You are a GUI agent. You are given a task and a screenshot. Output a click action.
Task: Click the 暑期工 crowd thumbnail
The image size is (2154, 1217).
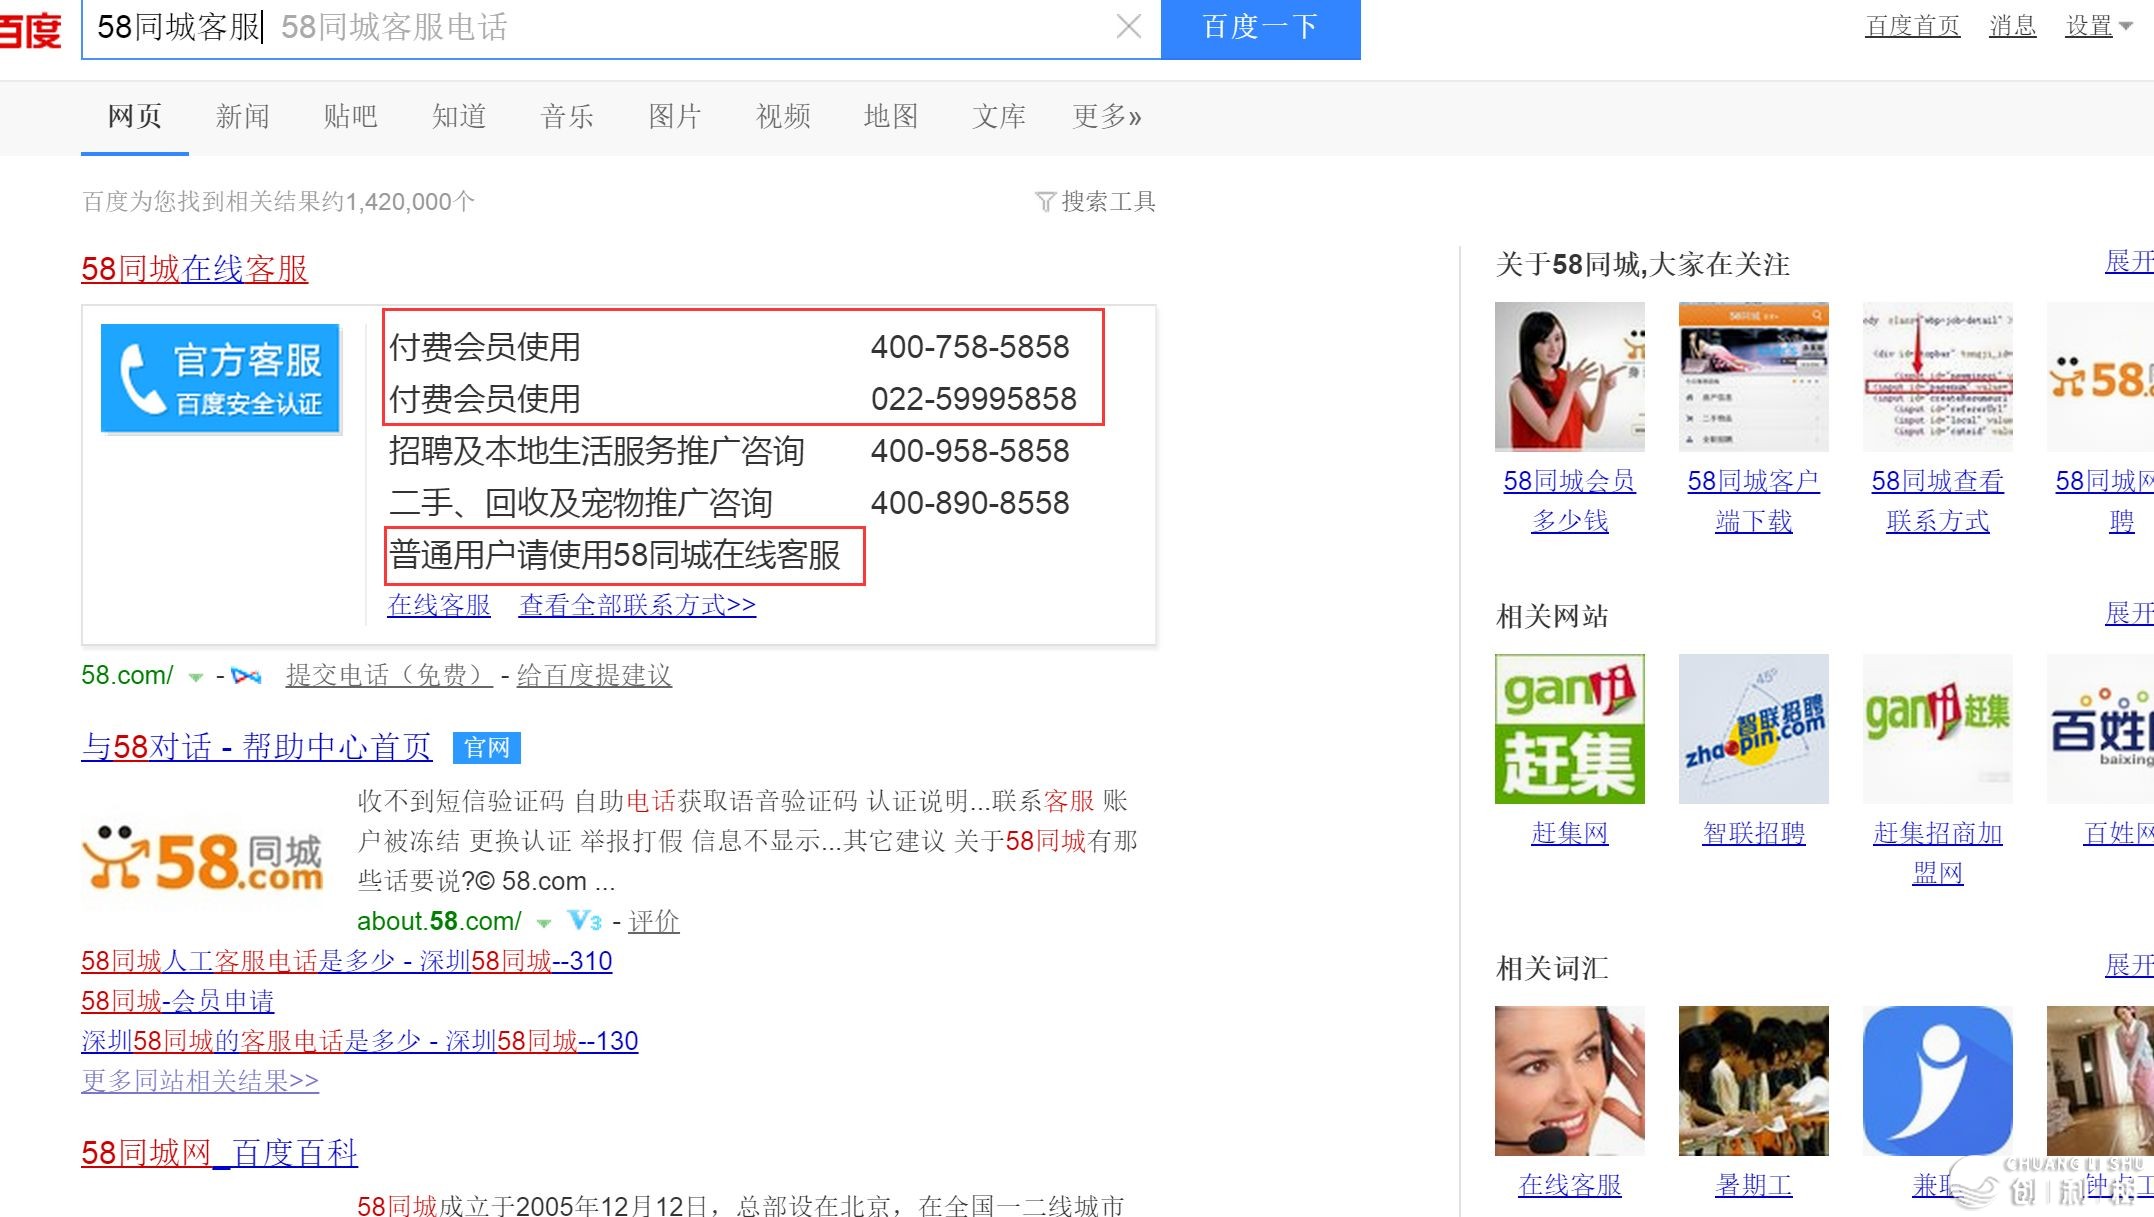1754,1081
